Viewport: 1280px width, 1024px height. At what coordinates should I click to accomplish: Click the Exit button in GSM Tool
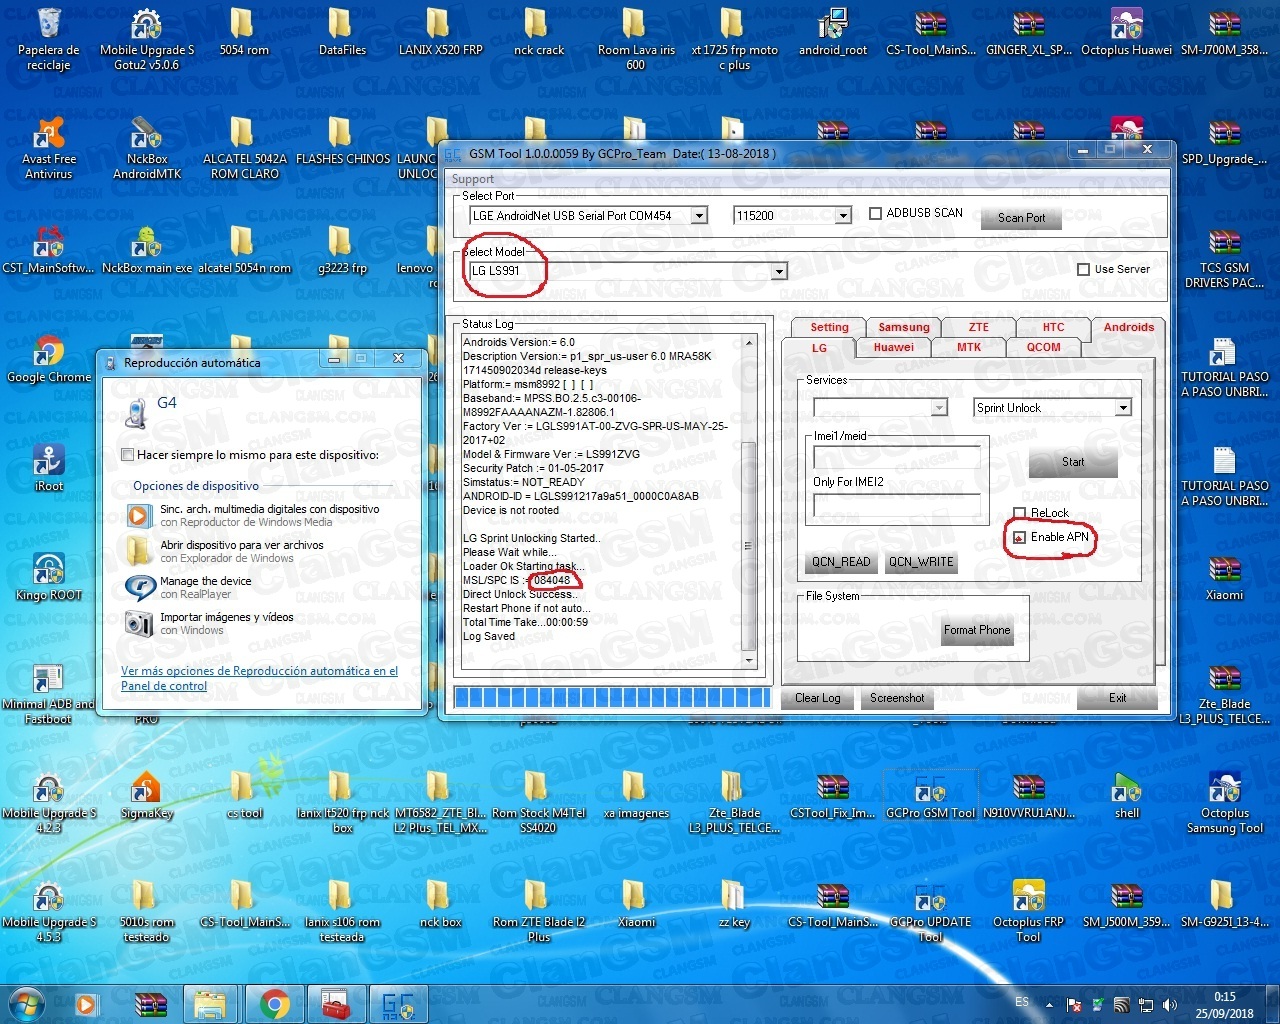tap(1117, 698)
